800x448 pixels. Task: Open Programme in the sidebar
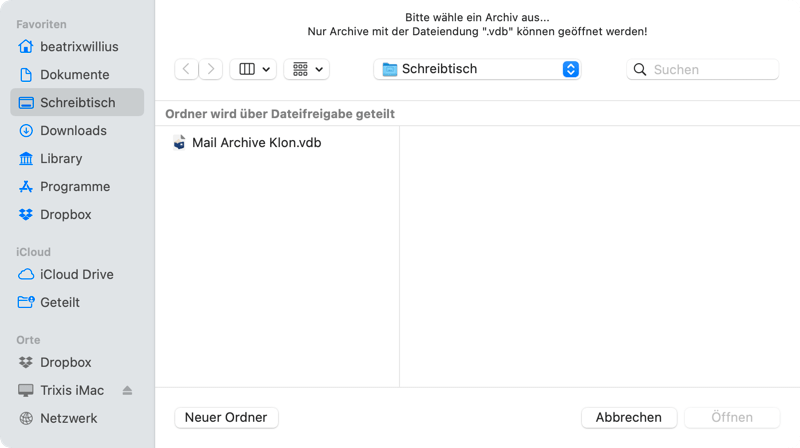77,187
